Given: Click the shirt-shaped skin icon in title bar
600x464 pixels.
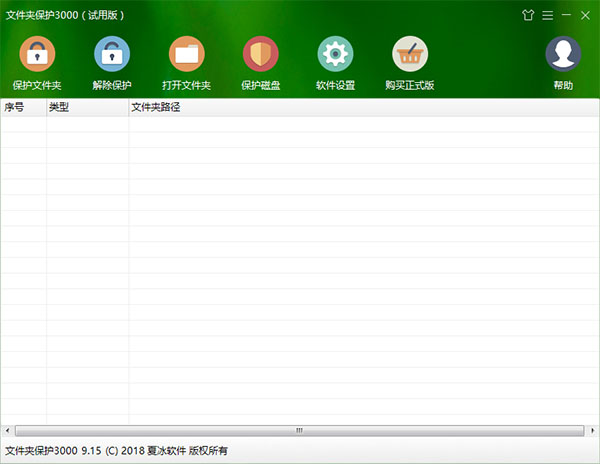Looking at the screenshot, I should [x=528, y=16].
